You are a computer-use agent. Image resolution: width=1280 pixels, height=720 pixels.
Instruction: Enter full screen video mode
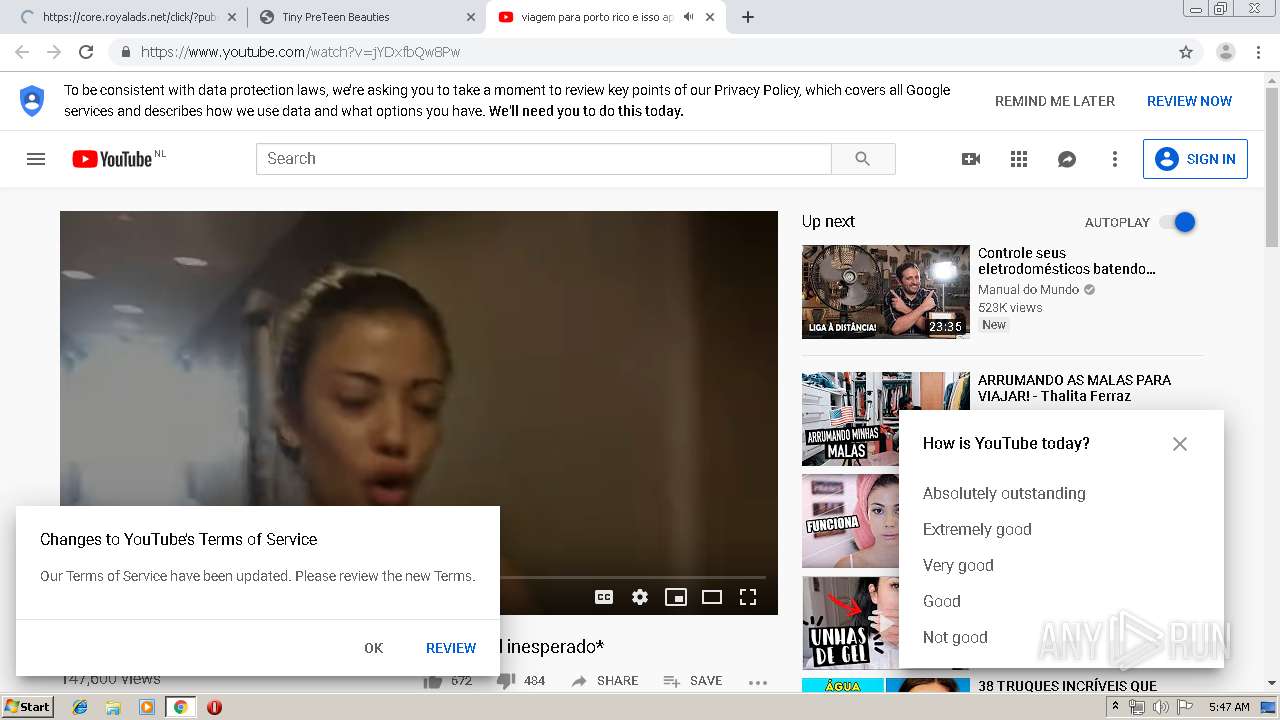click(748, 597)
